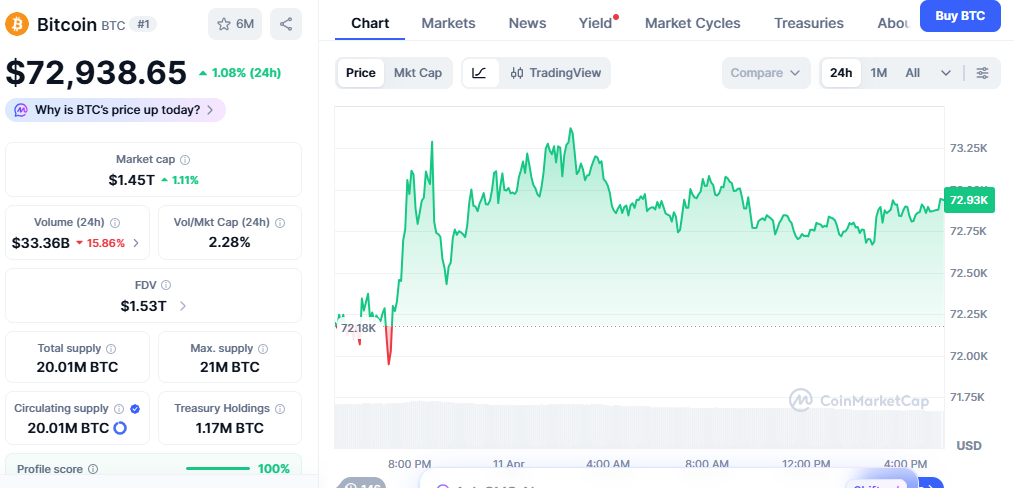Click the 8:00 PM time axis label
This screenshot has width=1014, height=488.
click(x=409, y=463)
